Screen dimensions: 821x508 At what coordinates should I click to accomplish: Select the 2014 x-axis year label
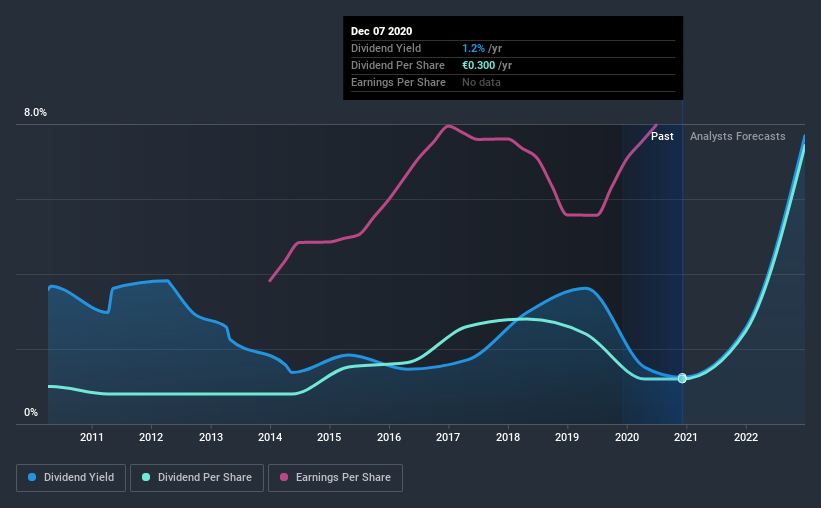click(x=270, y=437)
